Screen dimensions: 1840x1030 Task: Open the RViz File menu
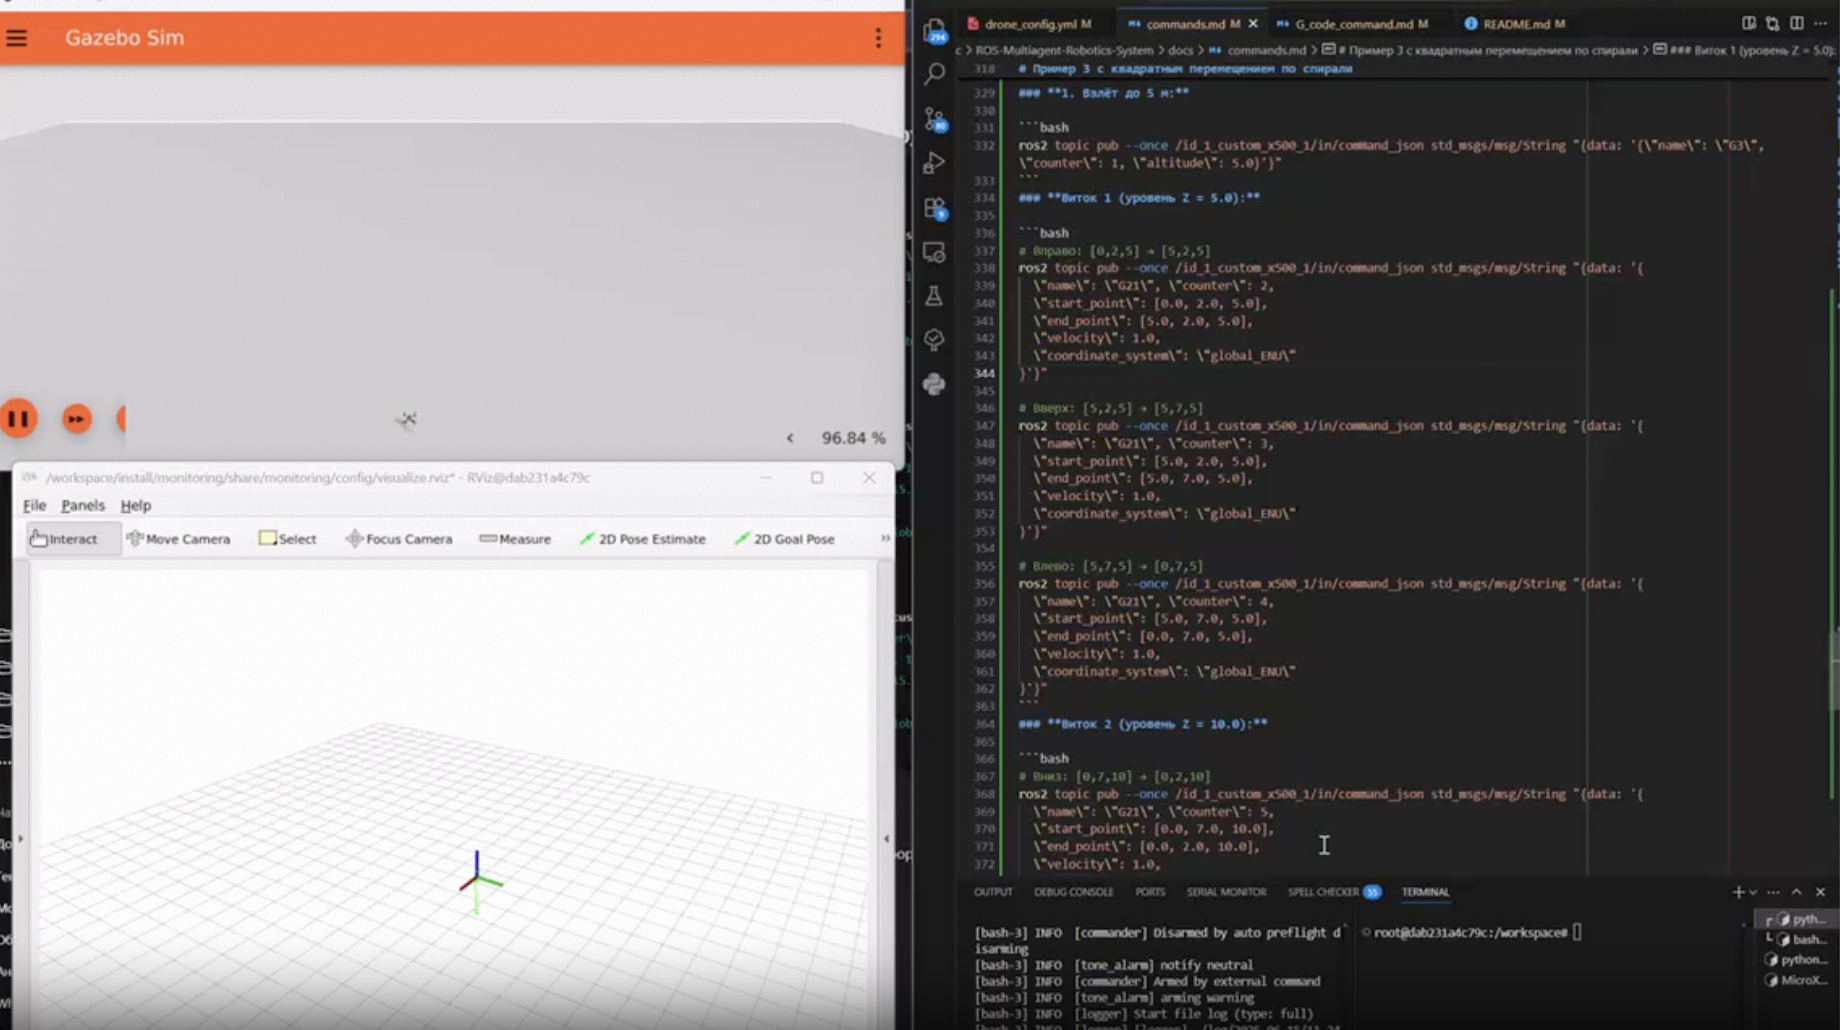(x=35, y=505)
